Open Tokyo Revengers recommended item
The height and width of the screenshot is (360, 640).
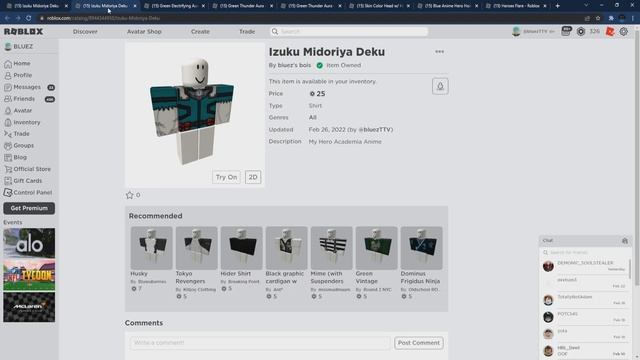coord(196,262)
